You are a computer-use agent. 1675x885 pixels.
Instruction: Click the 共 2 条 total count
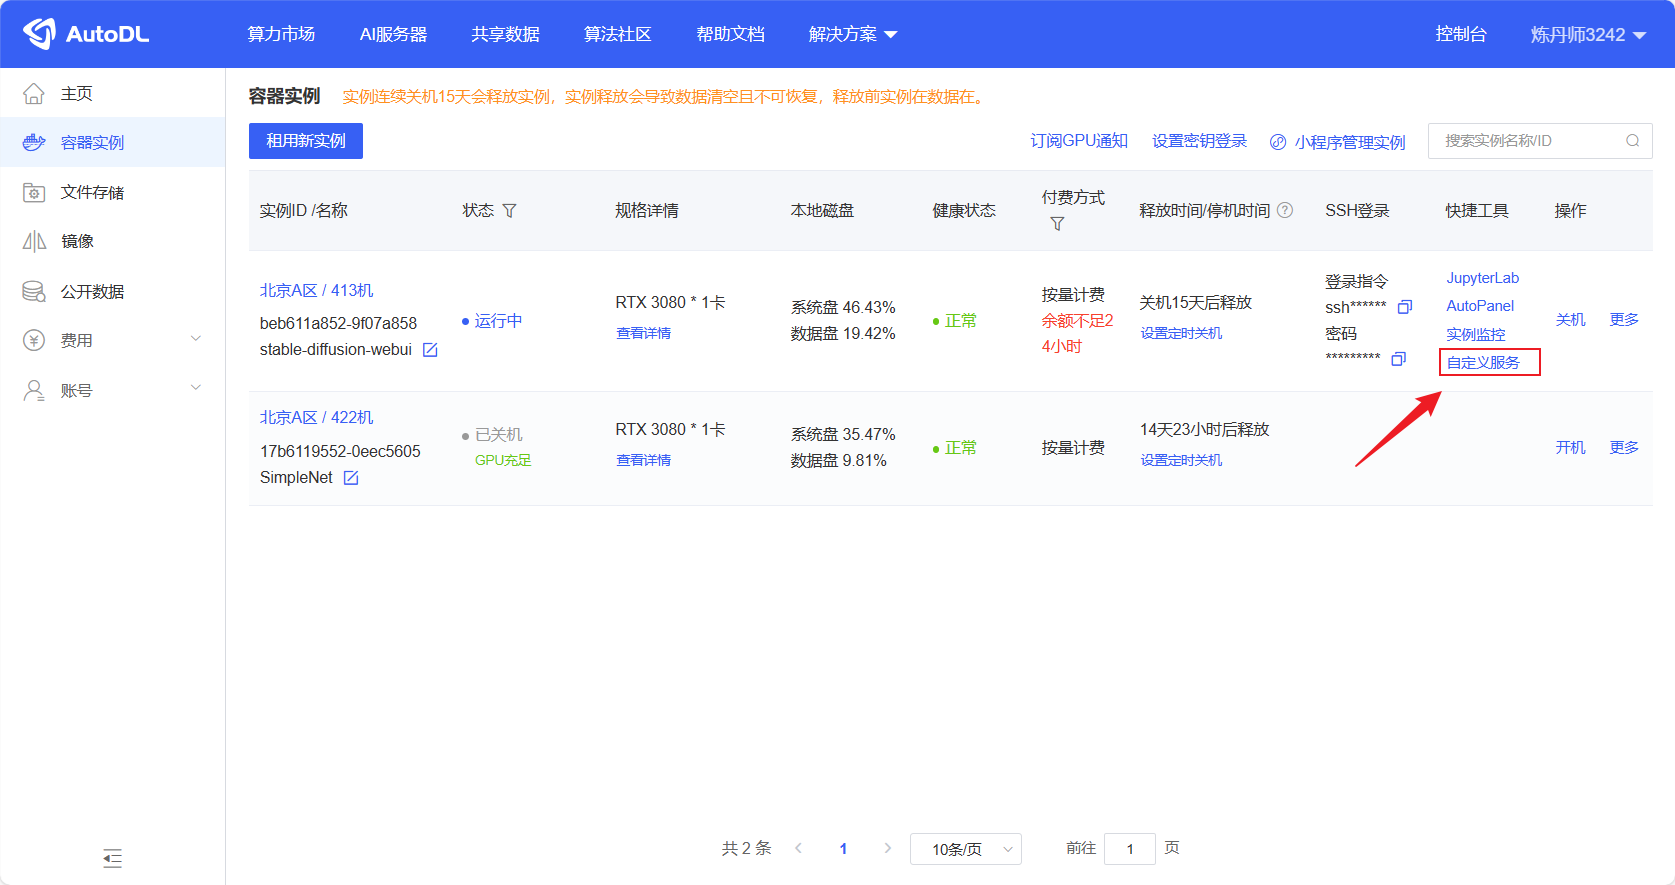(x=746, y=848)
